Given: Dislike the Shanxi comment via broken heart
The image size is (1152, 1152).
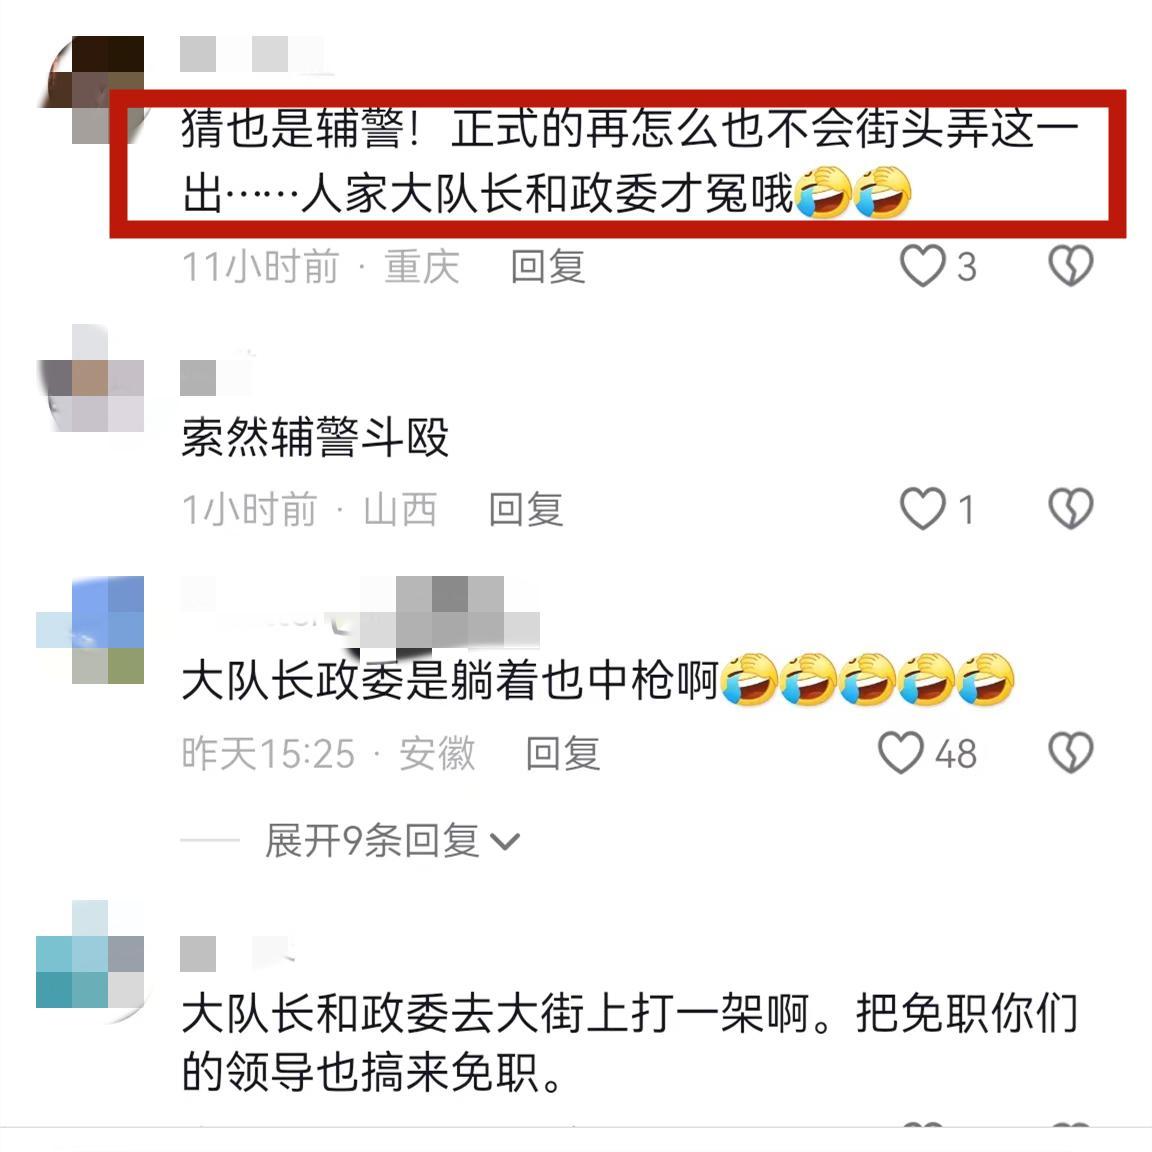Looking at the screenshot, I should point(1070,508).
